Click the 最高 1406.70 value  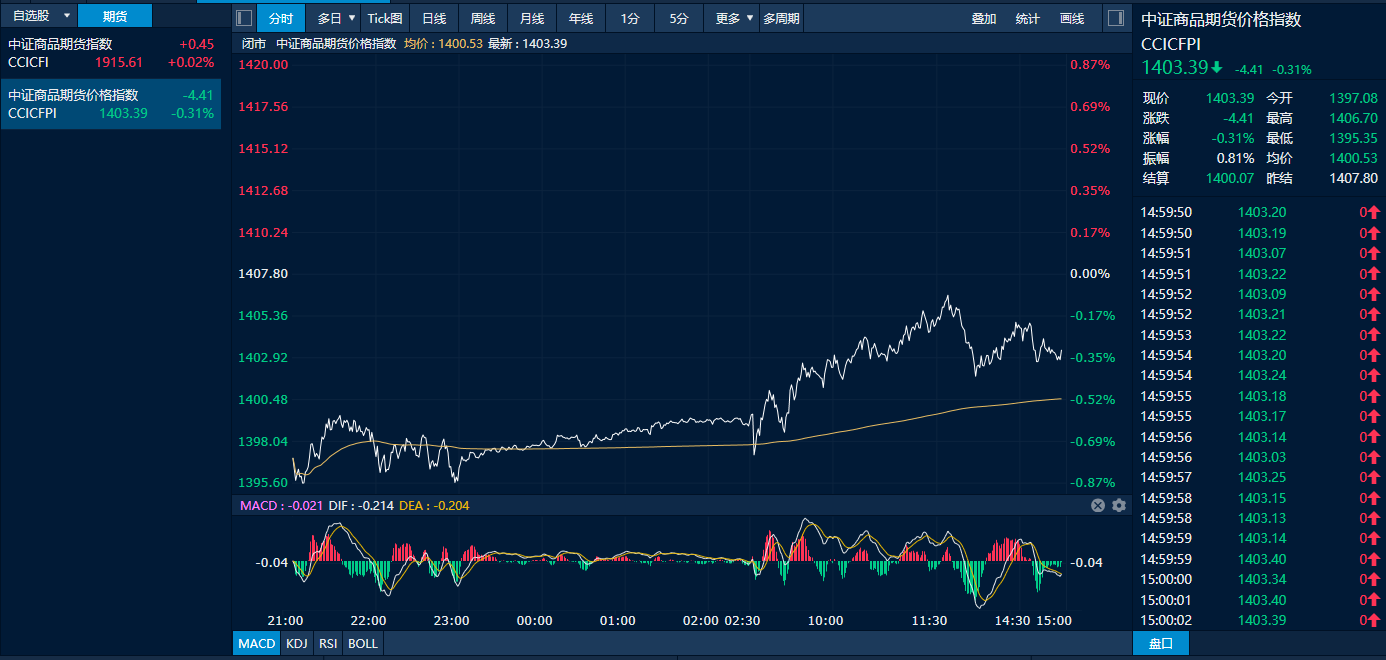[x=1353, y=118]
